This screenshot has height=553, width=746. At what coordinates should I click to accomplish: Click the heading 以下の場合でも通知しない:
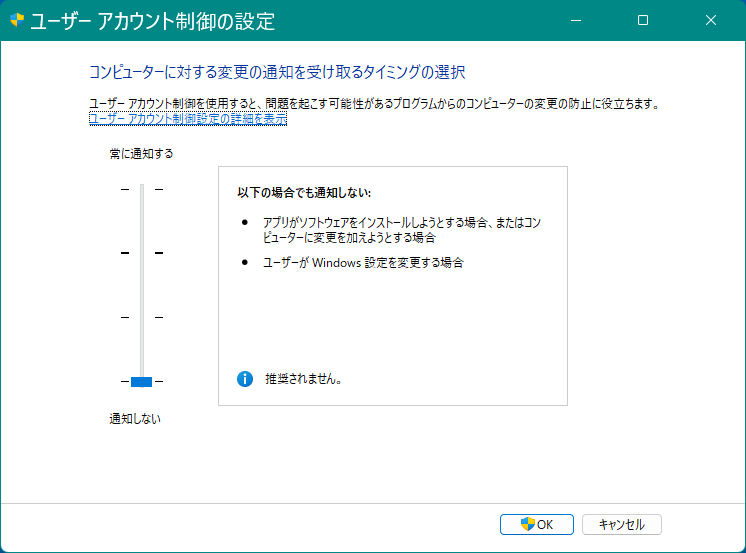[x=304, y=193]
